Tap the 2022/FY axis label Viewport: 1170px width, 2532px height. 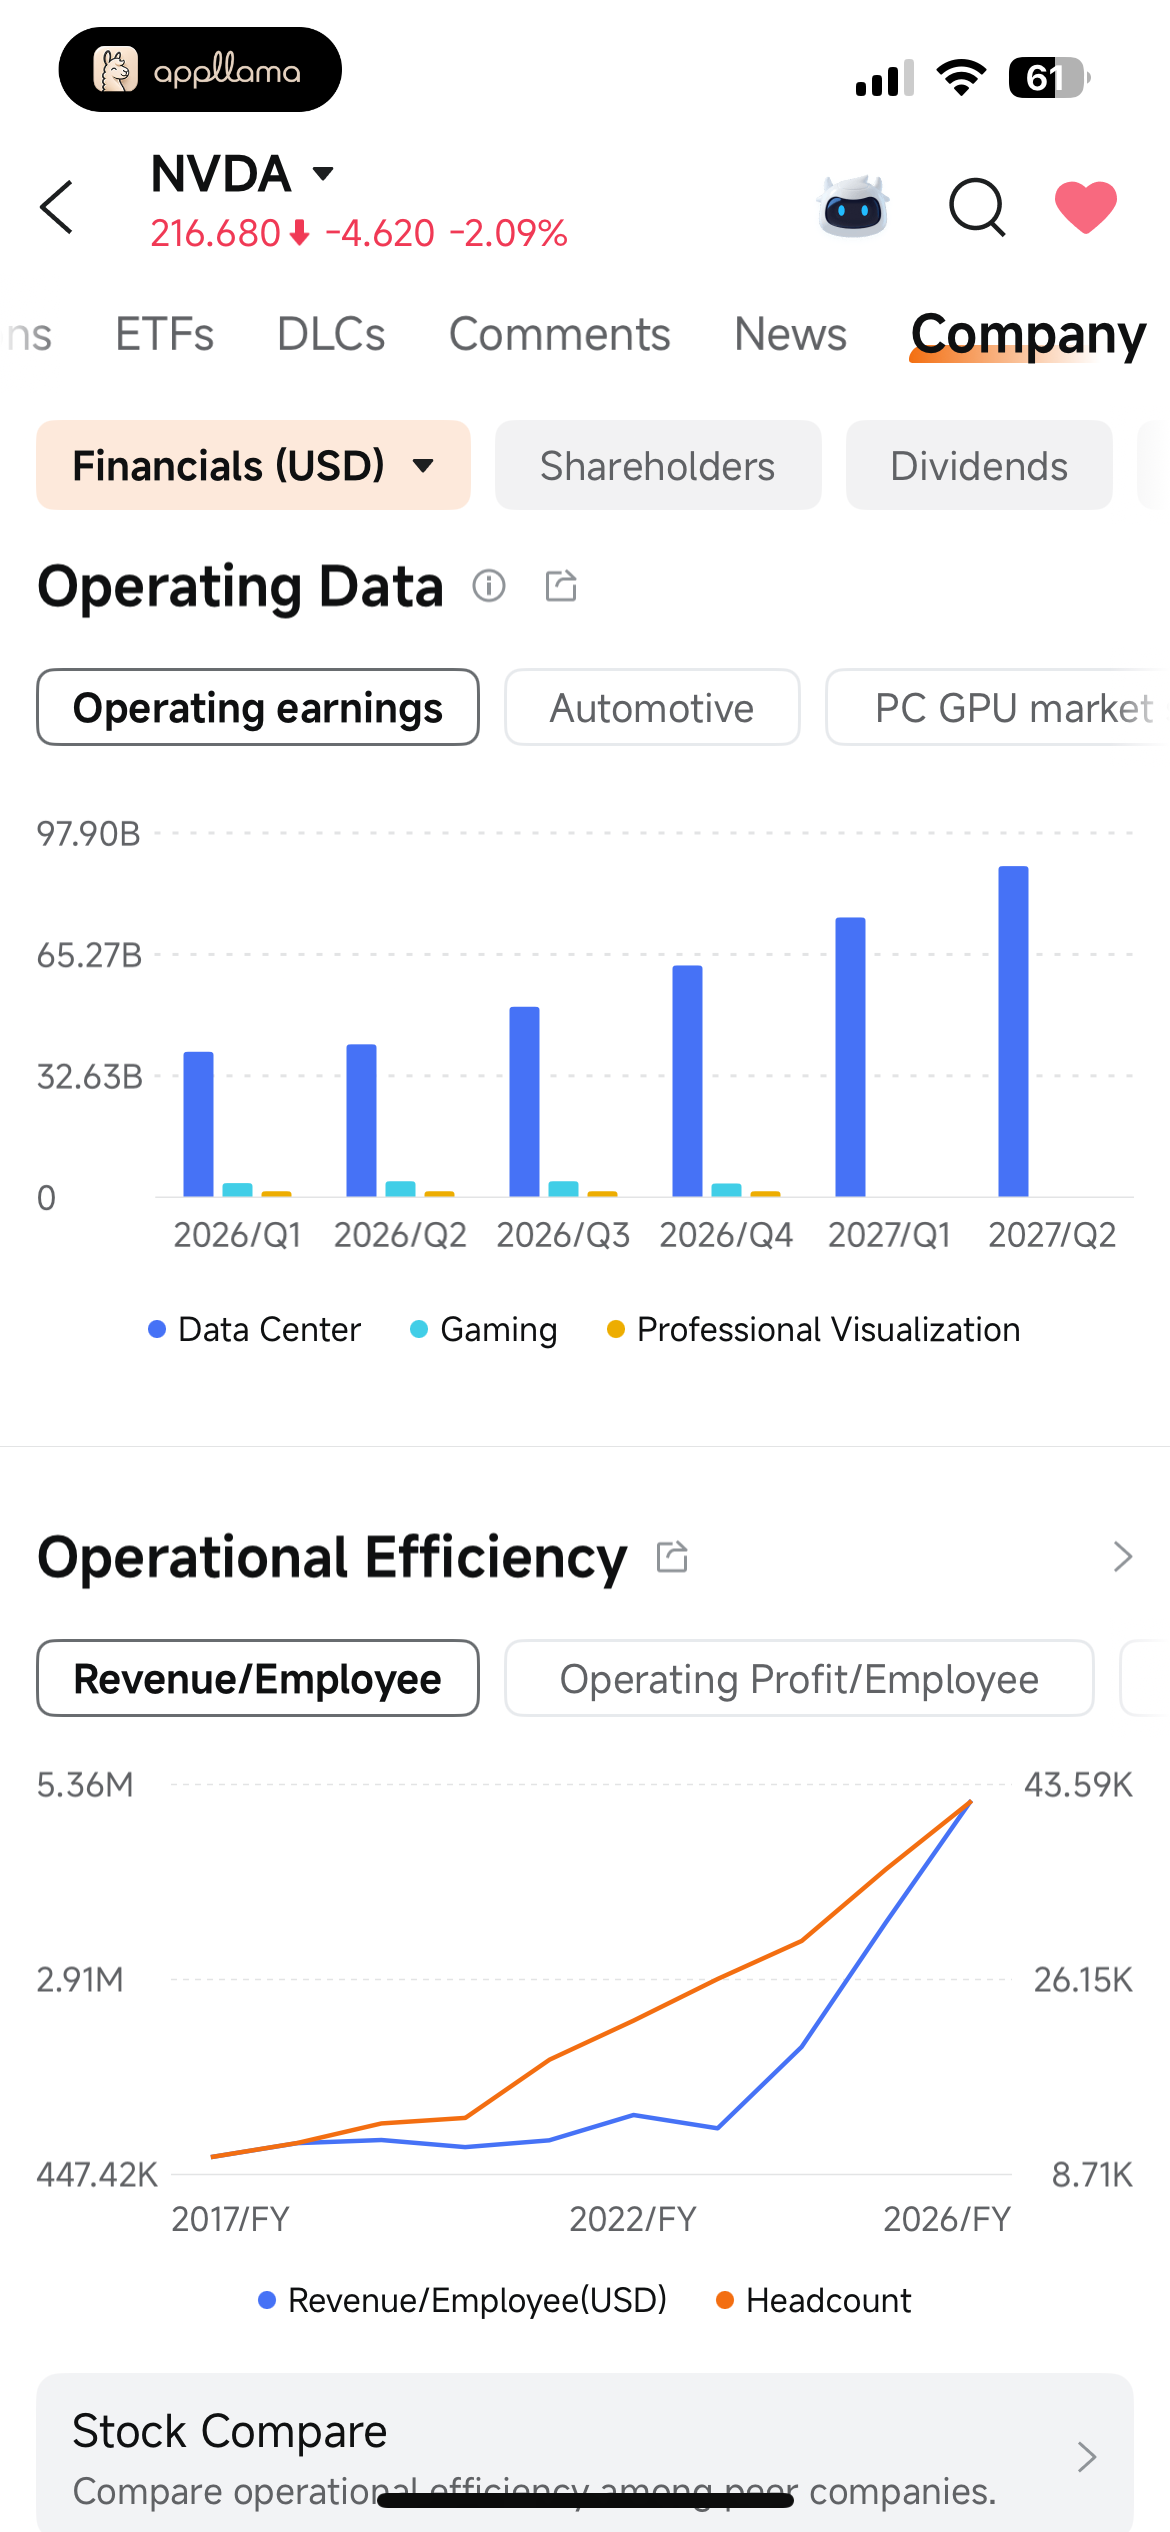tap(633, 2219)
